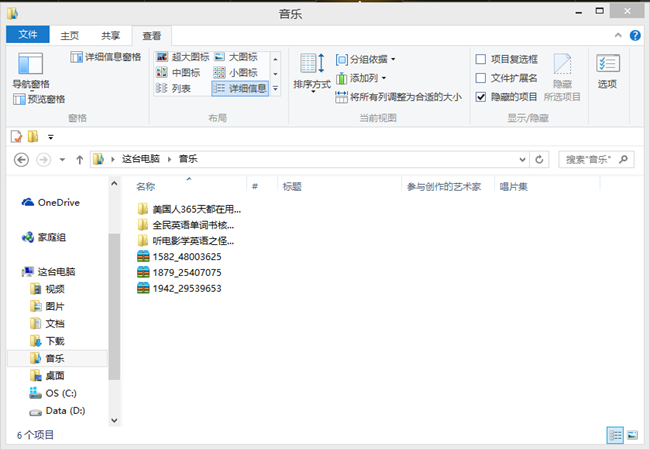650x450 pixels.
Task: Sort by # column header
Action: 262,186
